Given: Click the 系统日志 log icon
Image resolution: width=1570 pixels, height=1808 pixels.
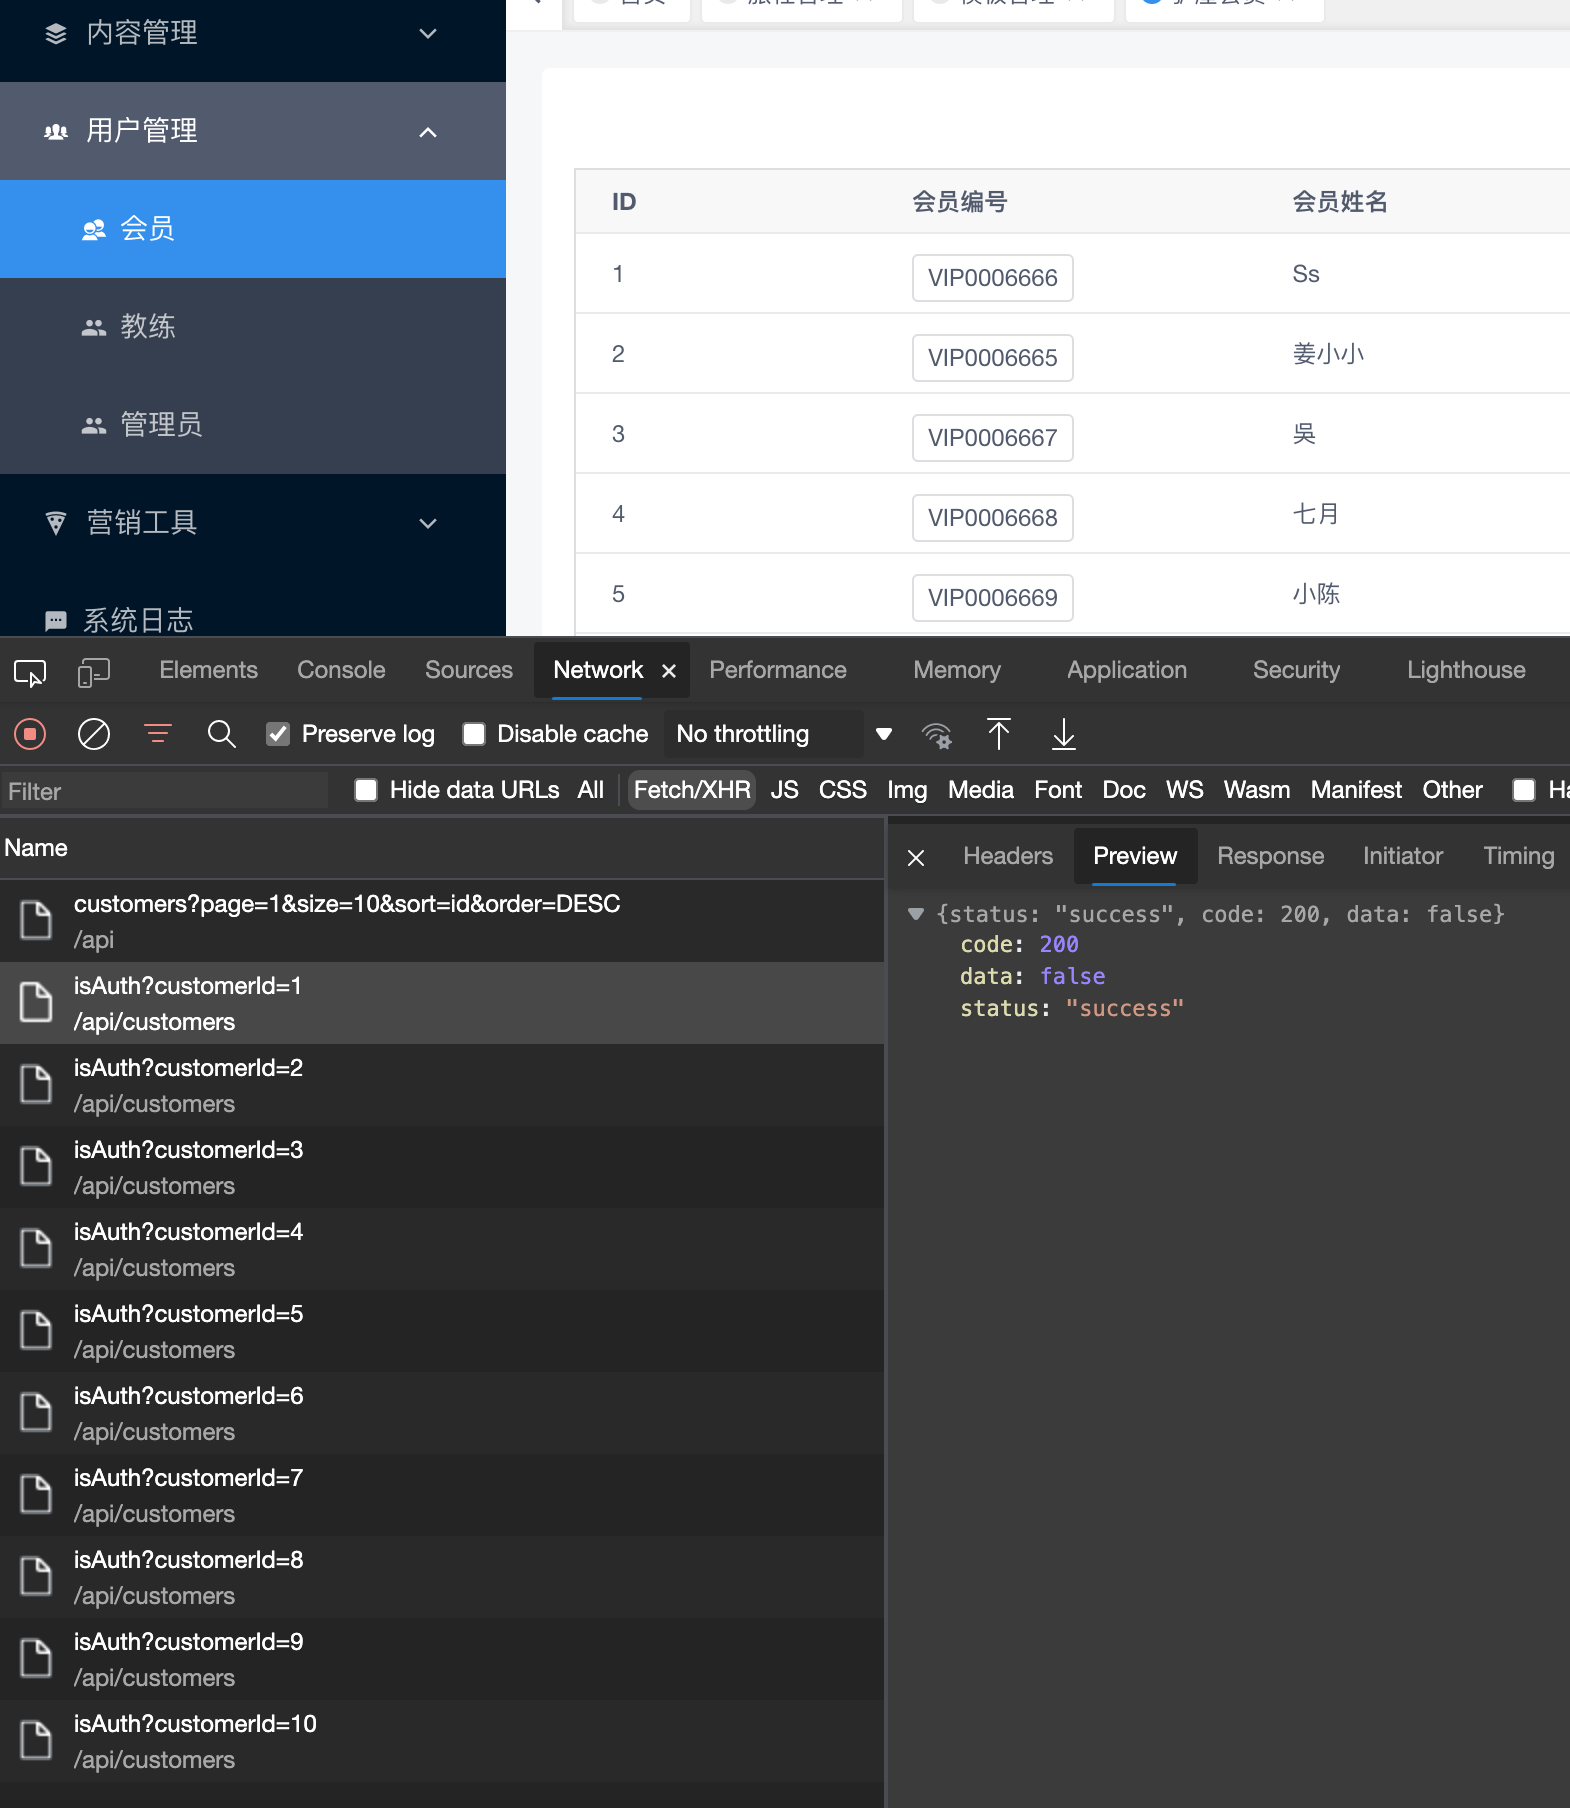Looking at the screenshot, I should [56, 621].
